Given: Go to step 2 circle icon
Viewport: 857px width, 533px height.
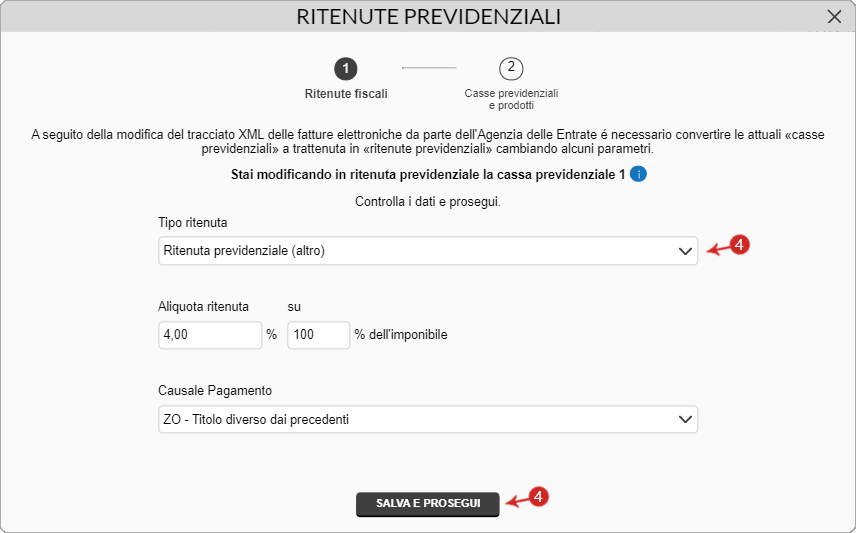Looking at the screenshot, I should coord(511,69).
